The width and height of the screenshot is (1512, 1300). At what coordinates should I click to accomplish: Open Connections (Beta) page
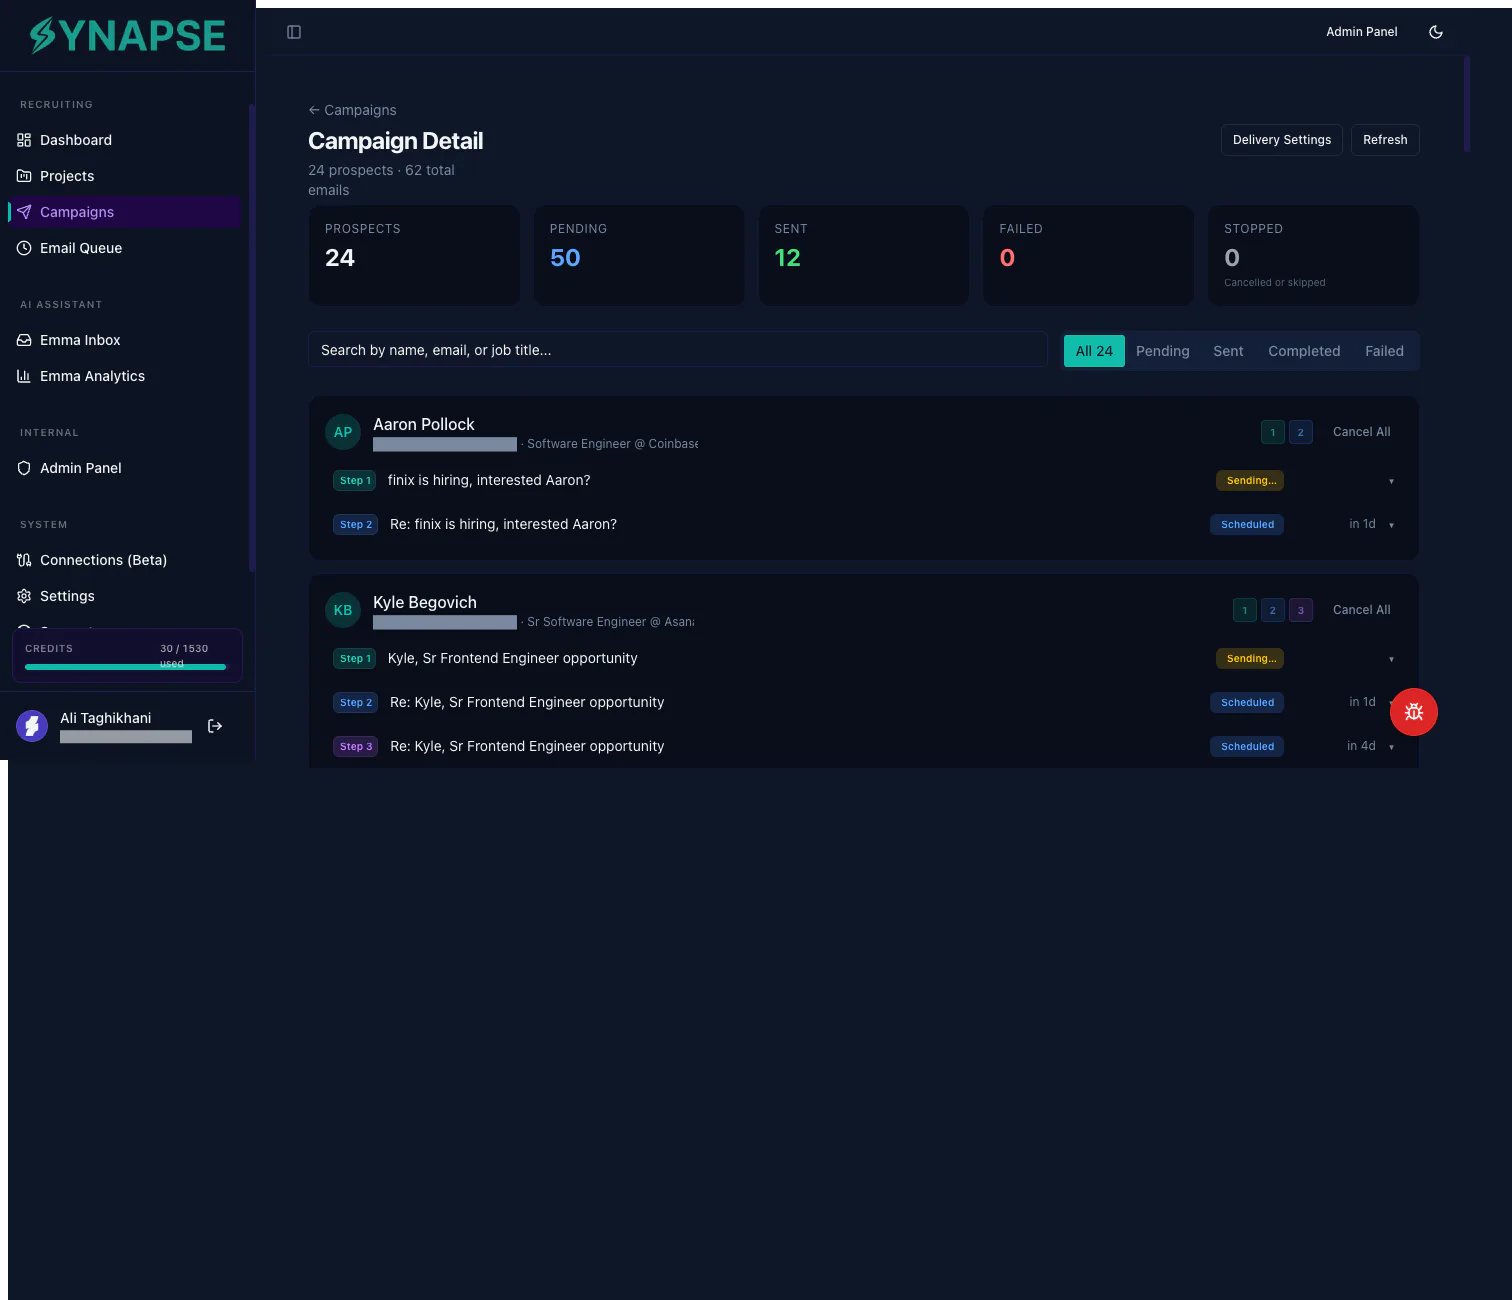(x=125, y=560)
